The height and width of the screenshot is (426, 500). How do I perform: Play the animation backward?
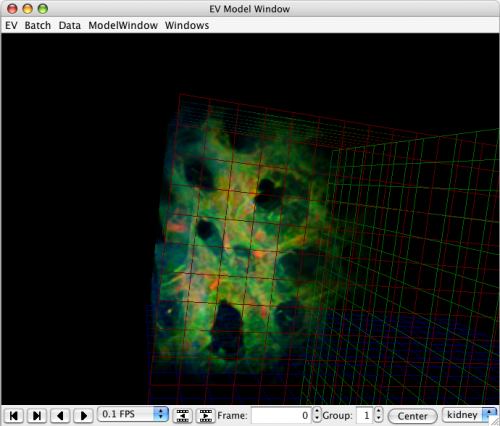pyautogui.click(x=60, y=416)
